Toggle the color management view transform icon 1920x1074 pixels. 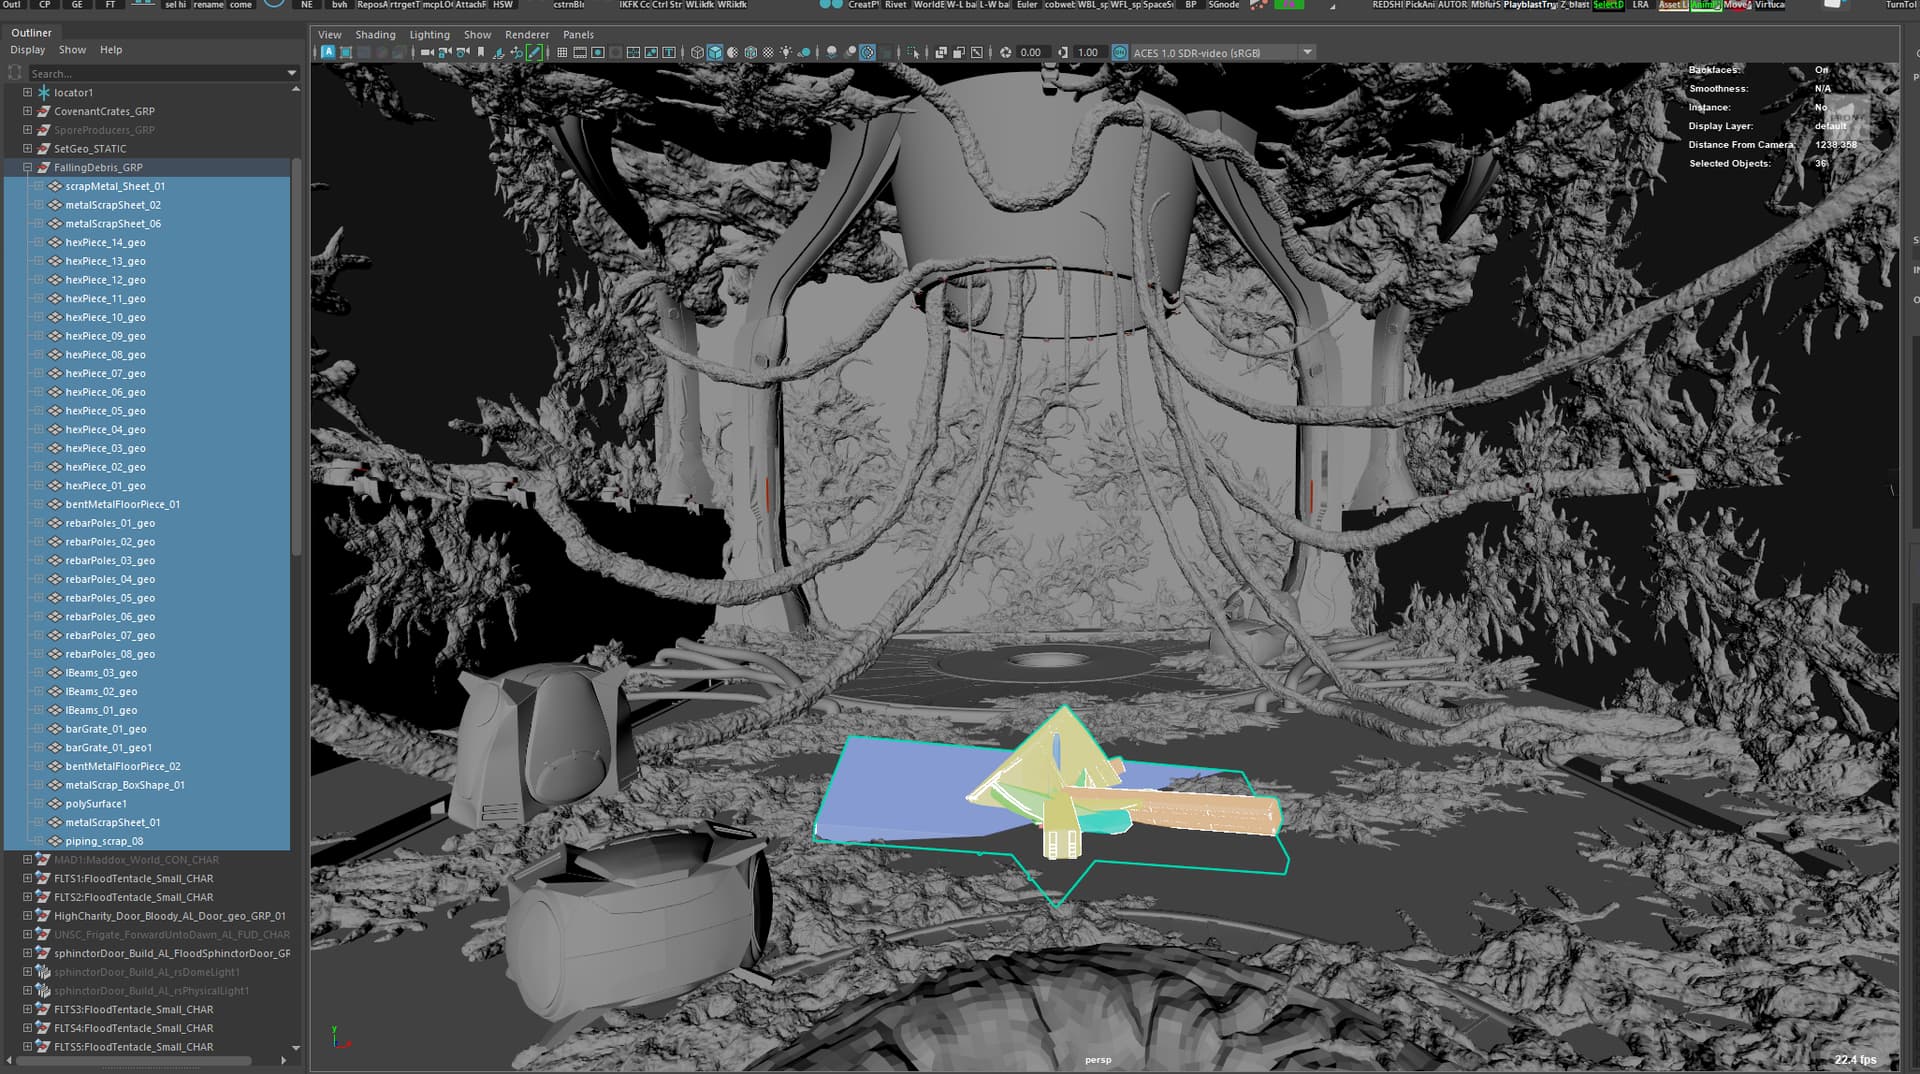point(1120,52)
